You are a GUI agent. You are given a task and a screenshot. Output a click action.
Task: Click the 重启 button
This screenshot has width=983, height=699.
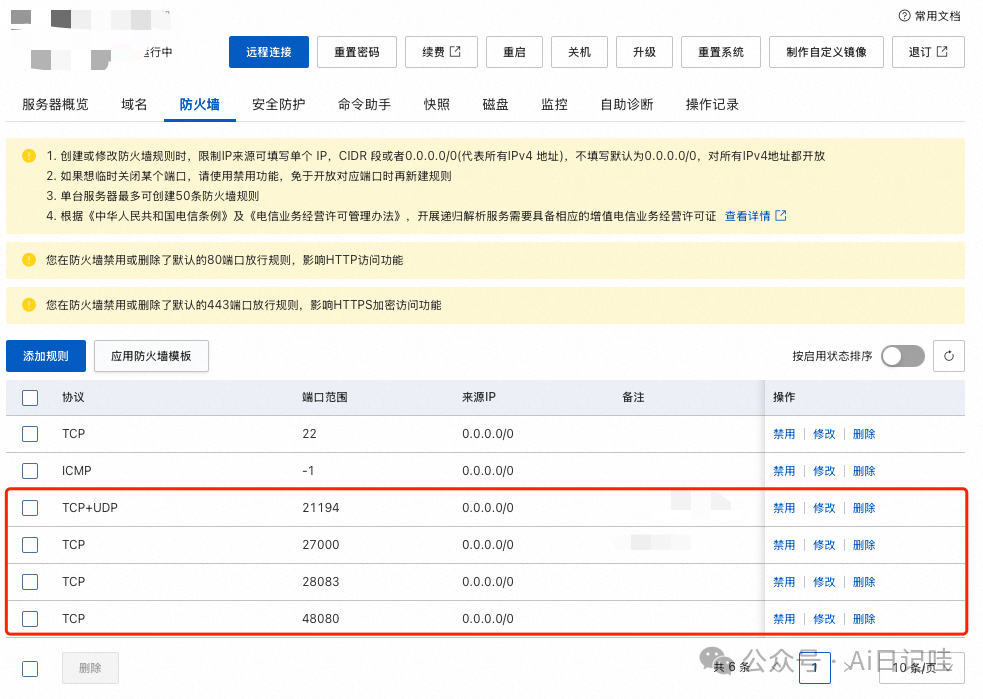click(514, 52)
